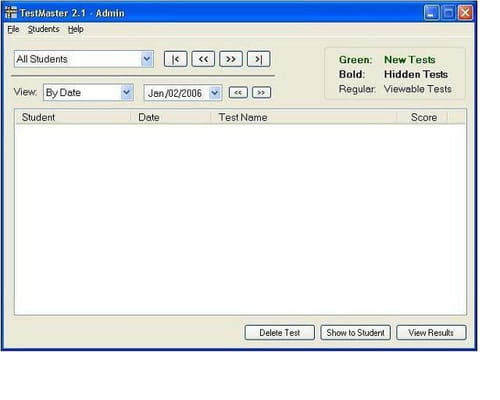Click the Show to Student button

355,333
